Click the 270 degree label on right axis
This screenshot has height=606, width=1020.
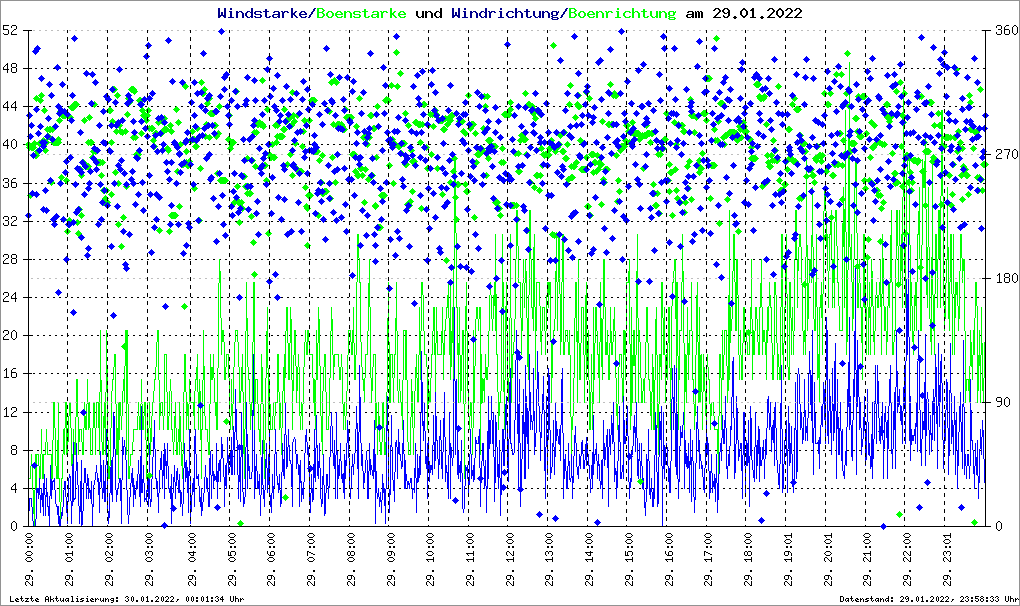click(1003, 154)
